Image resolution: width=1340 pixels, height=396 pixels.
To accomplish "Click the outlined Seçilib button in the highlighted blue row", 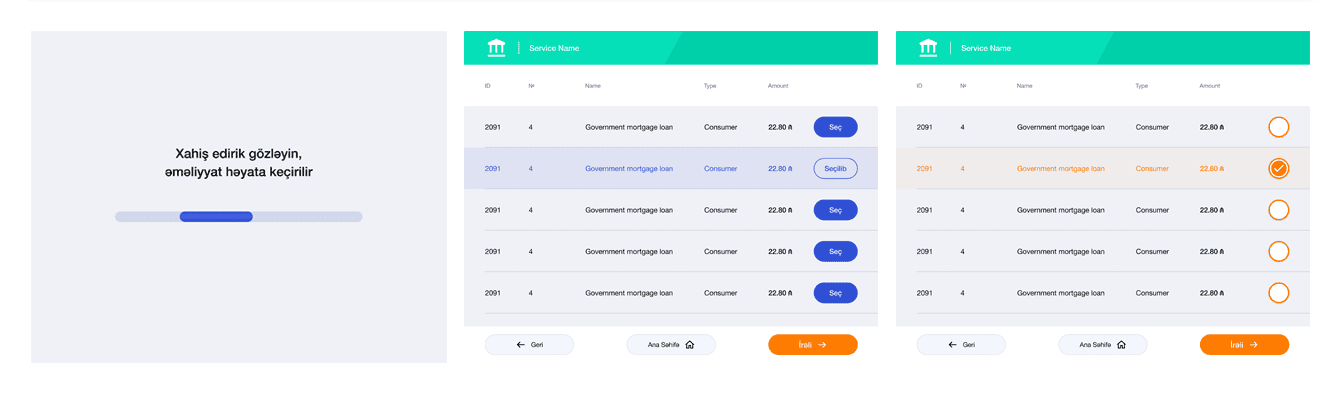I will coord(836,169).
